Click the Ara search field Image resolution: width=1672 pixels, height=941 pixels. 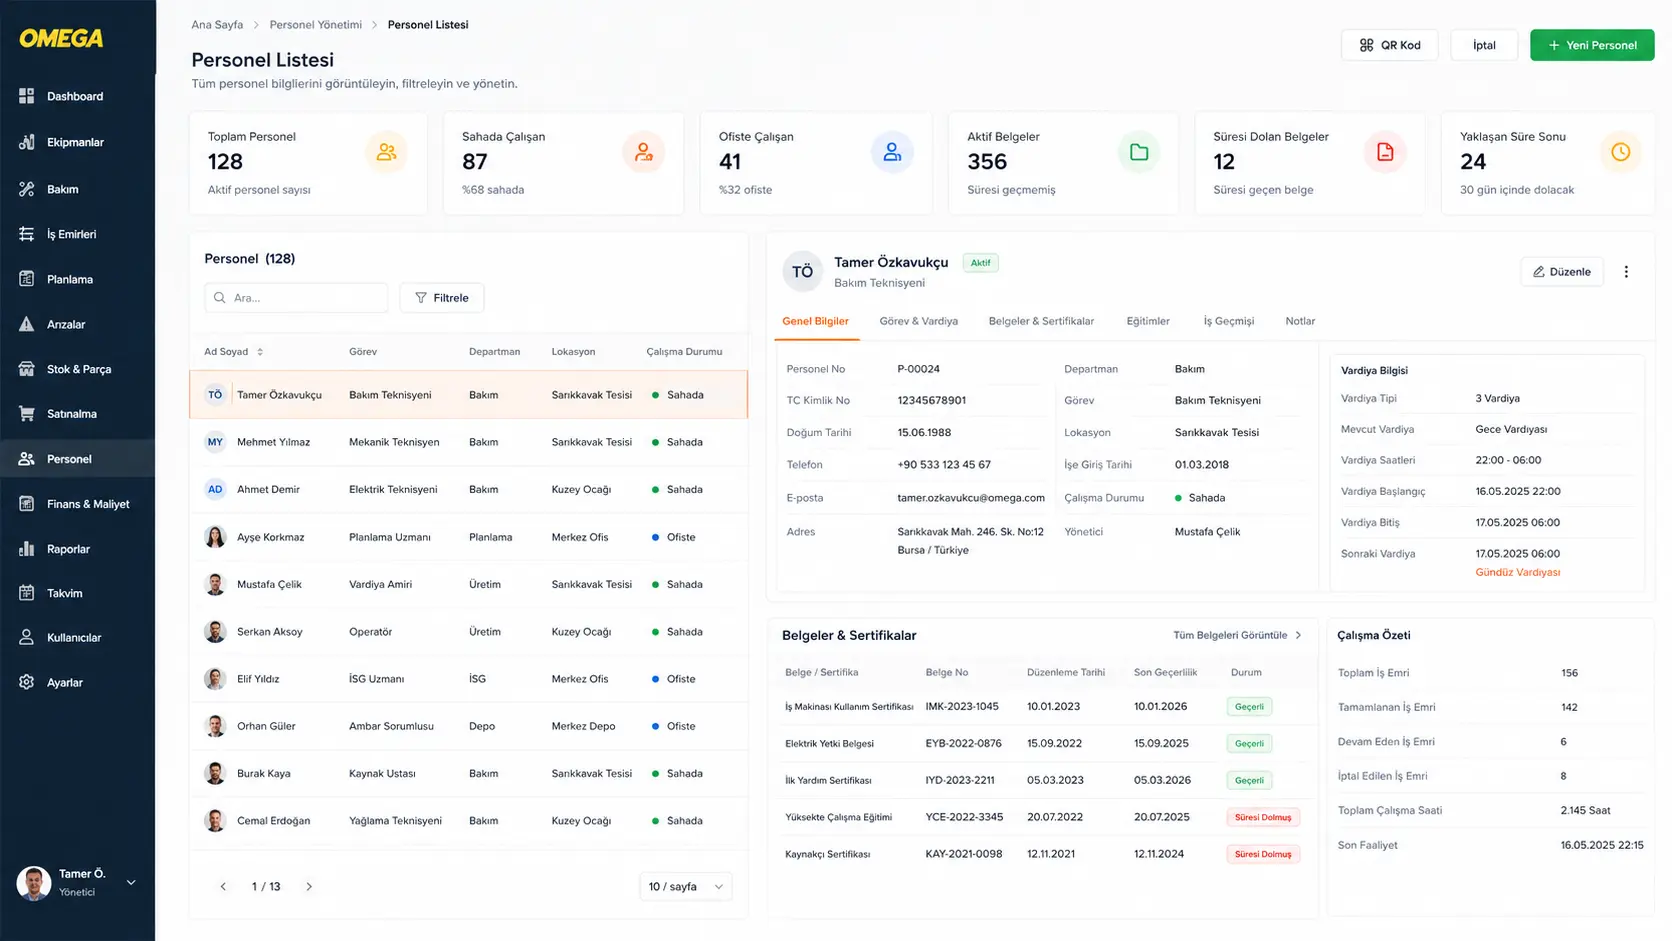[x=296, y=298]
